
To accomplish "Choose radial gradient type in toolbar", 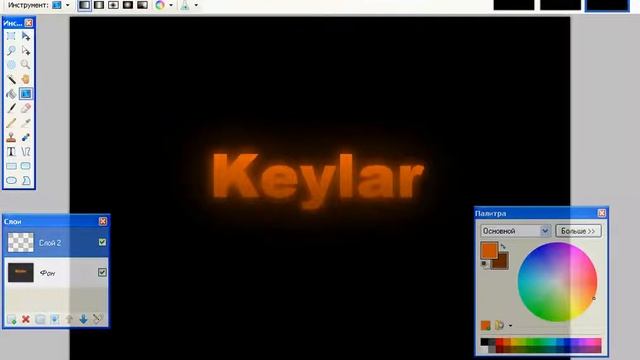I will click(x=128, y=5).
